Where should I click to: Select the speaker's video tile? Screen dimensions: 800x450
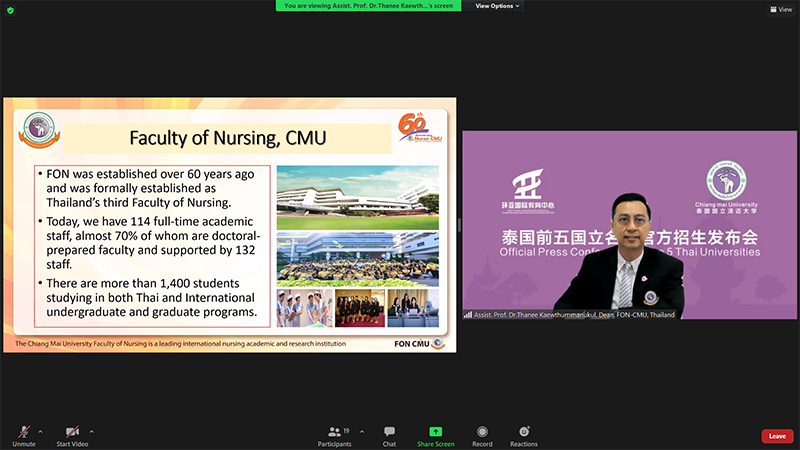pyautogui.click(x=630, y=225)
